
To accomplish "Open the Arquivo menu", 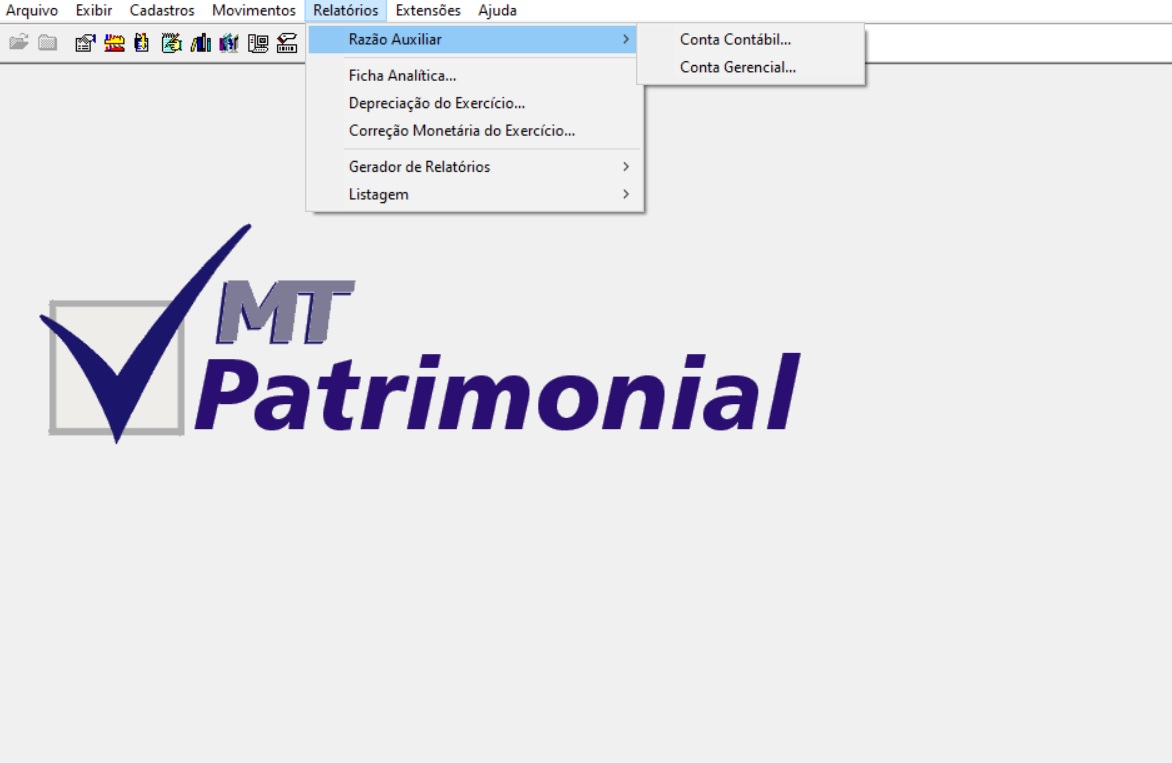I will pyautogui.click(x=31, y=10).
